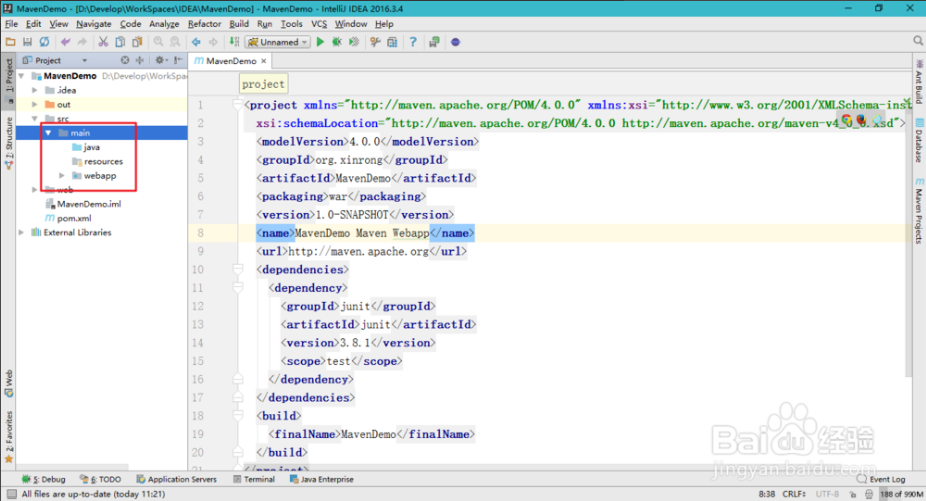Click the Scroll from Source target icon
The width and height of the screenshot is (926, 501).
click(x=125, y=60)
